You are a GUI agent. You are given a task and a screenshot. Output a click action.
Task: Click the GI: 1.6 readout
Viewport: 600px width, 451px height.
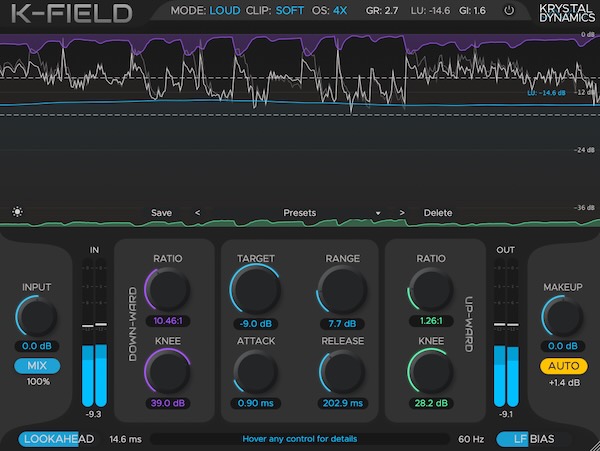click(x=473, y=10)
